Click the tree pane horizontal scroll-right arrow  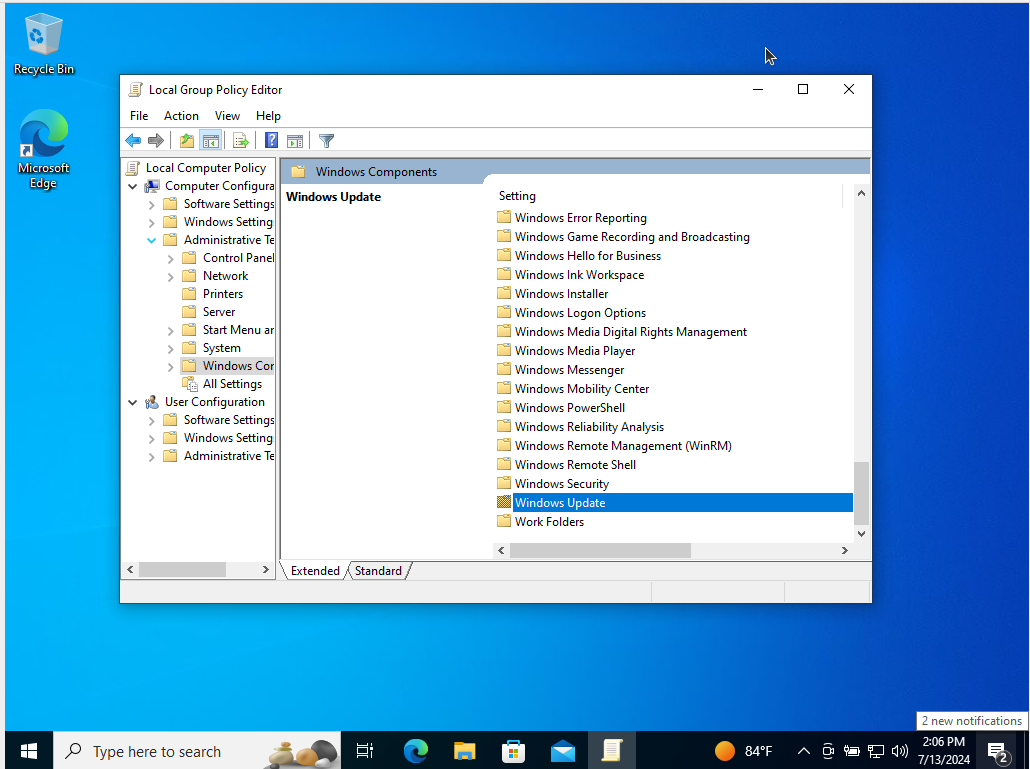click(265, 569)
